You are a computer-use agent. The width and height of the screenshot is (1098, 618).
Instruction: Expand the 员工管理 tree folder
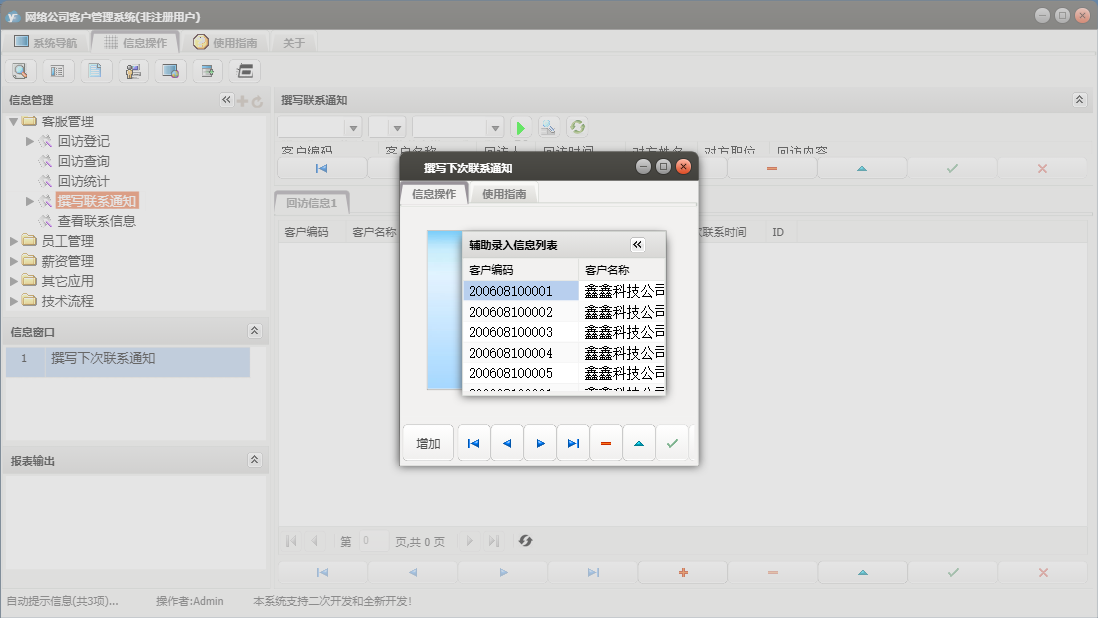click(14, 241)
